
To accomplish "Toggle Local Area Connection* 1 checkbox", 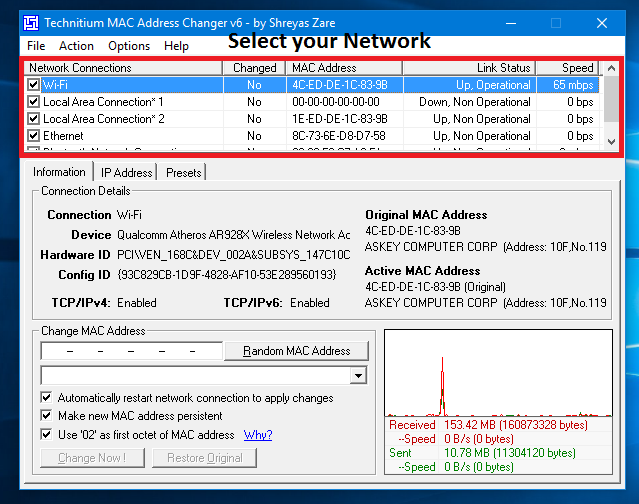I will (33, 102).
